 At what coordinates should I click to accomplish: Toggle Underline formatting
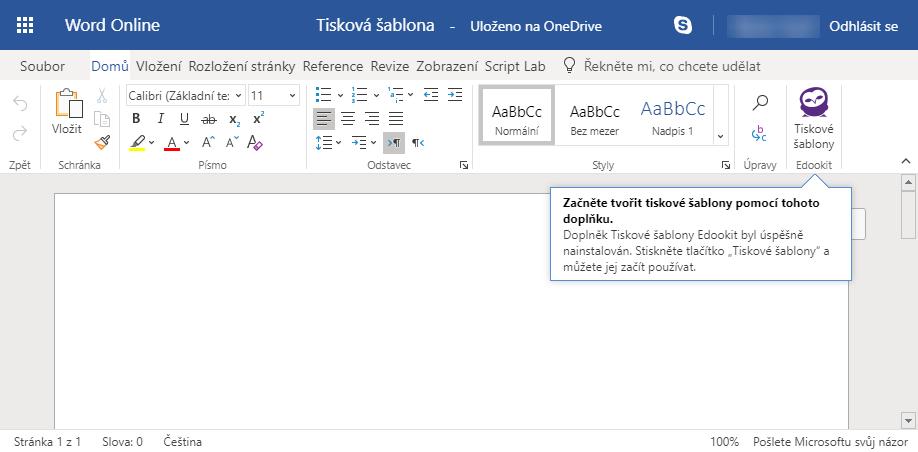tap(184, 119)
